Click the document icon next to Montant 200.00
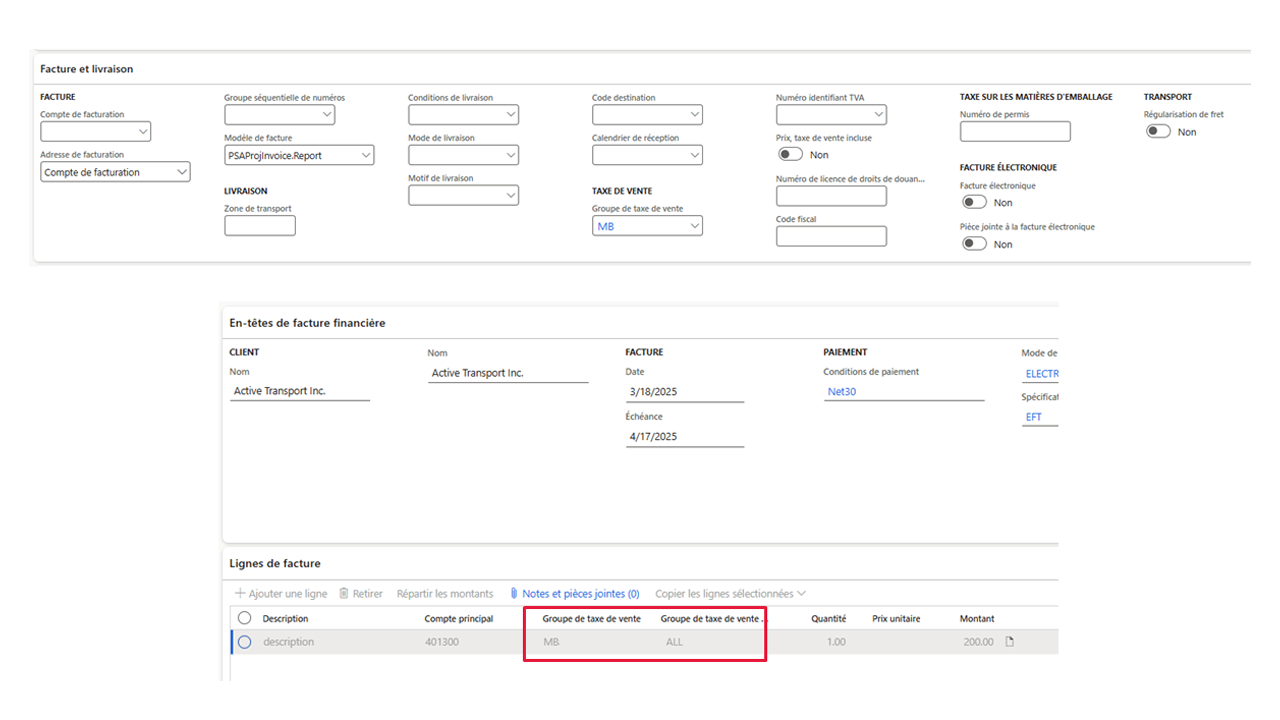Viewport: 1280px width, 720px height. pyautogui.click(x=1009, y=642)
